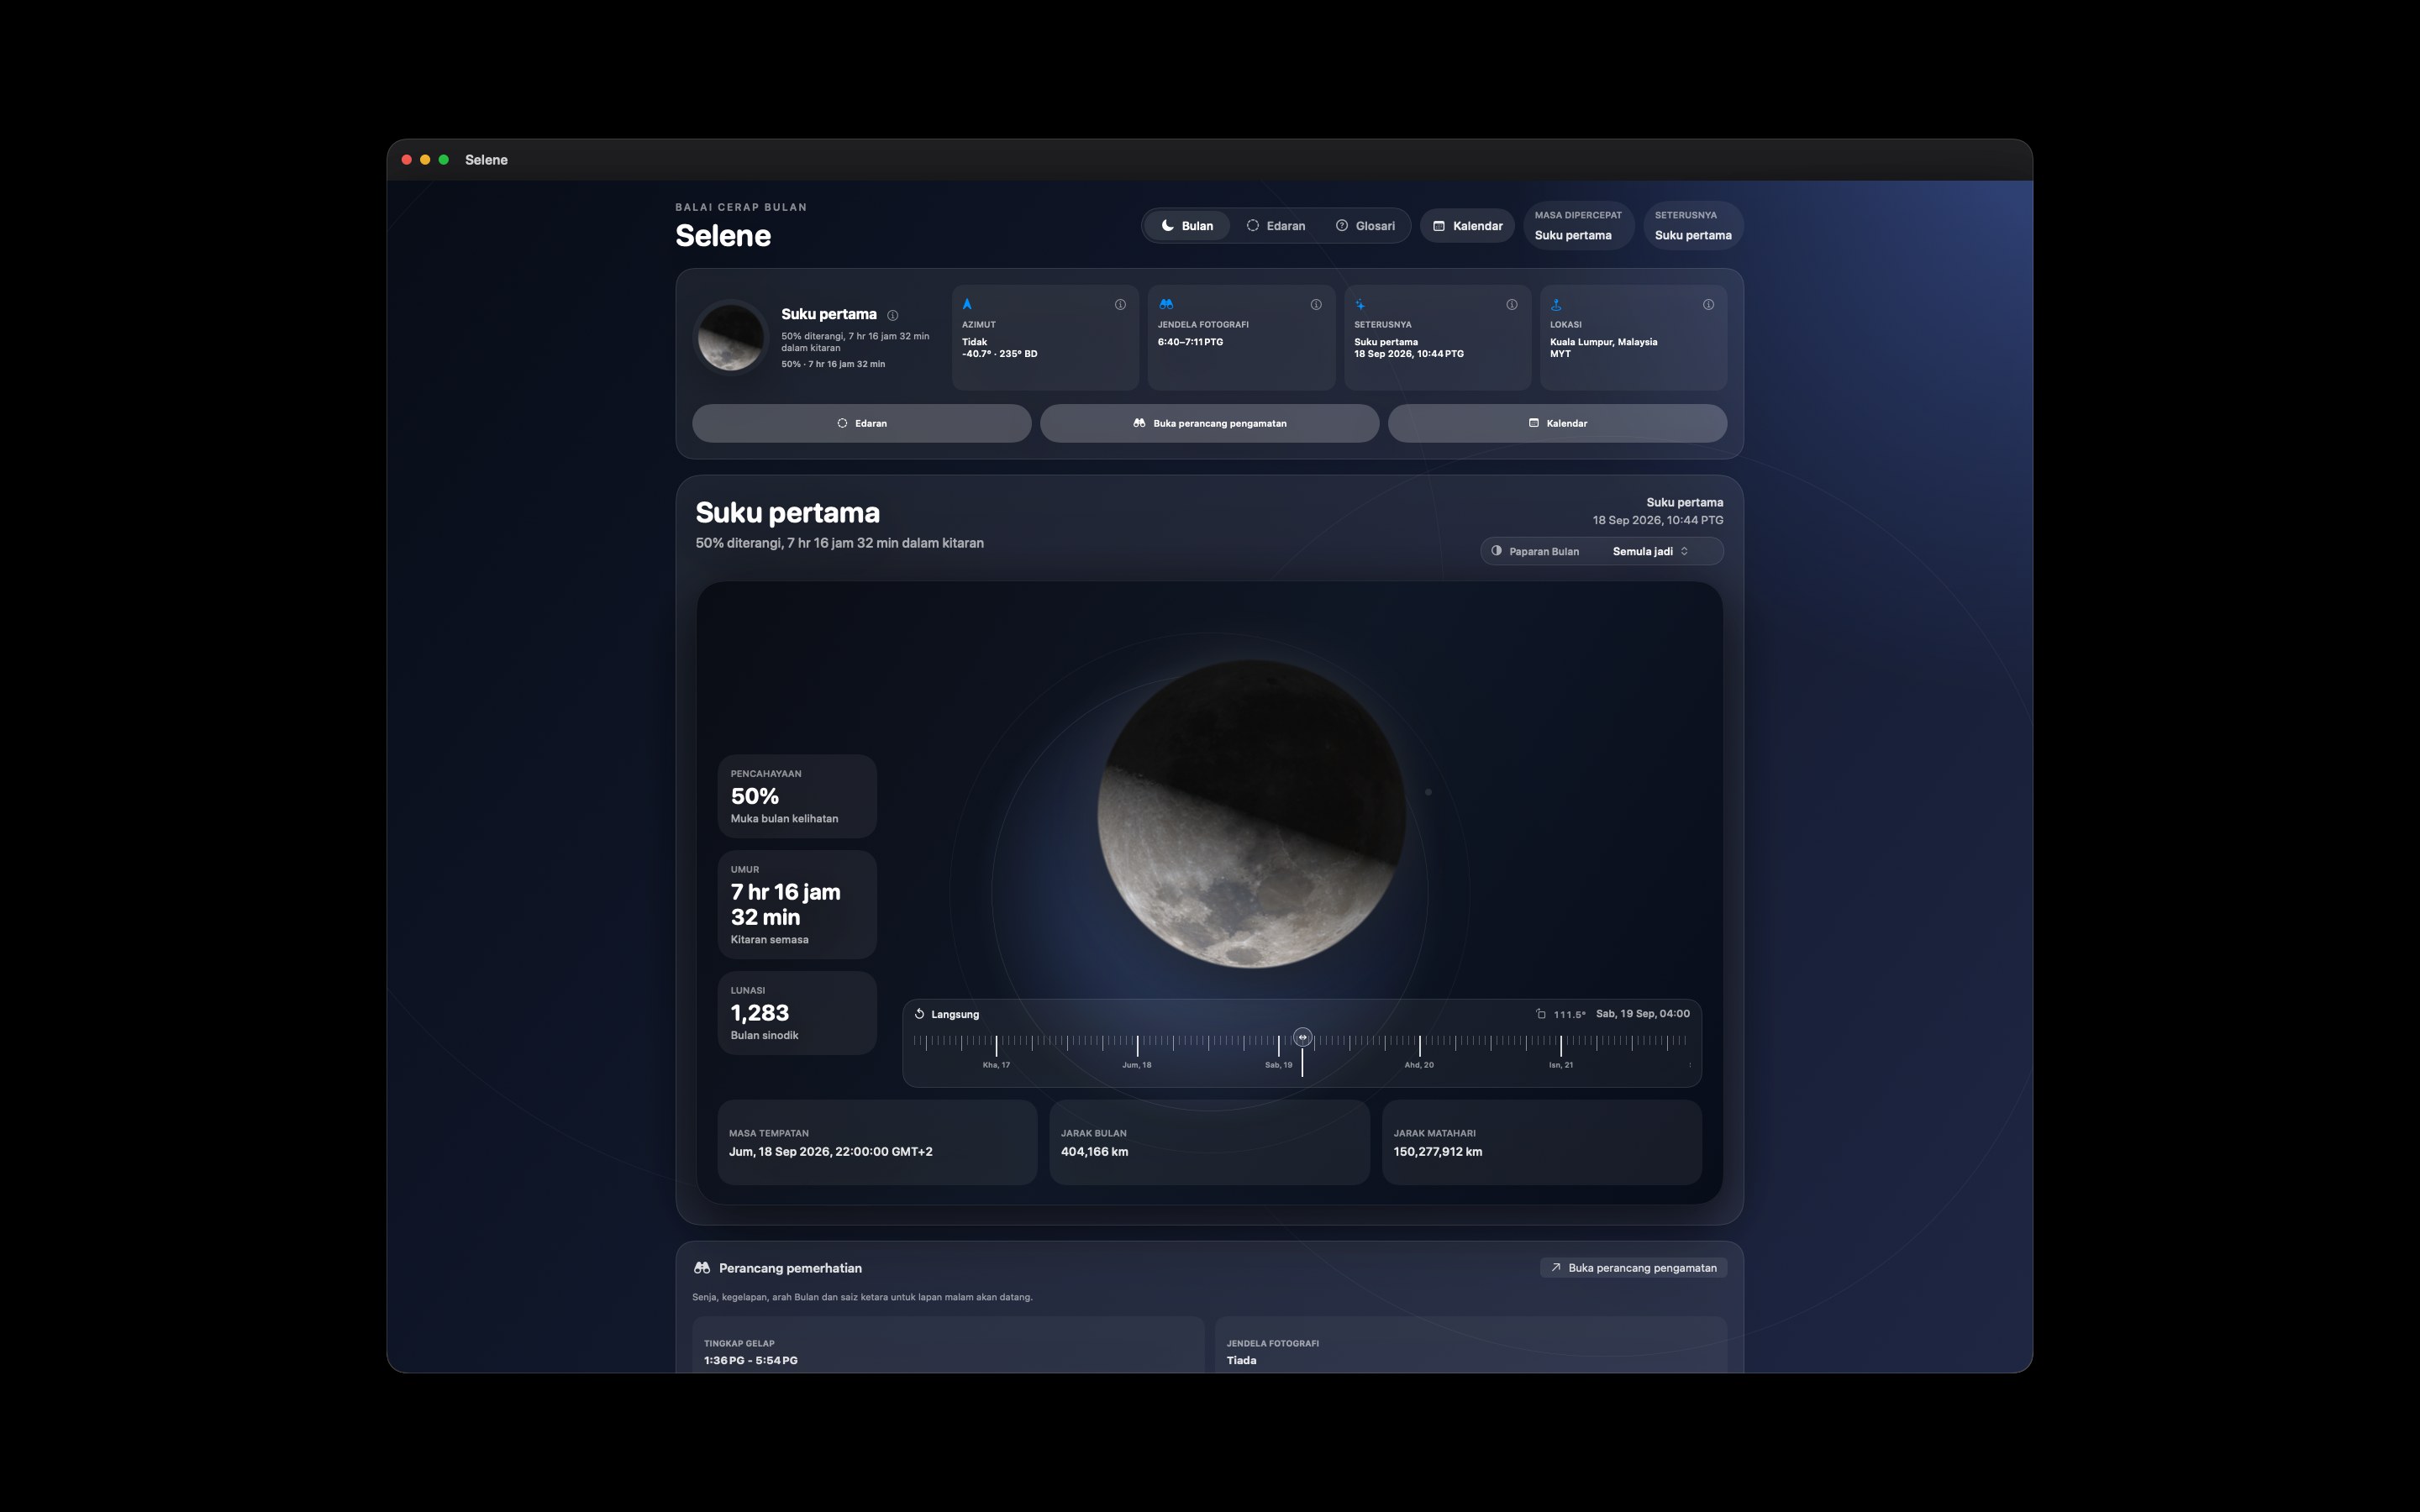The image size is (2420, 1512).
Task: Click the binoculars icon beside Perancang pemerhatian
Action: pos(701,1268)
